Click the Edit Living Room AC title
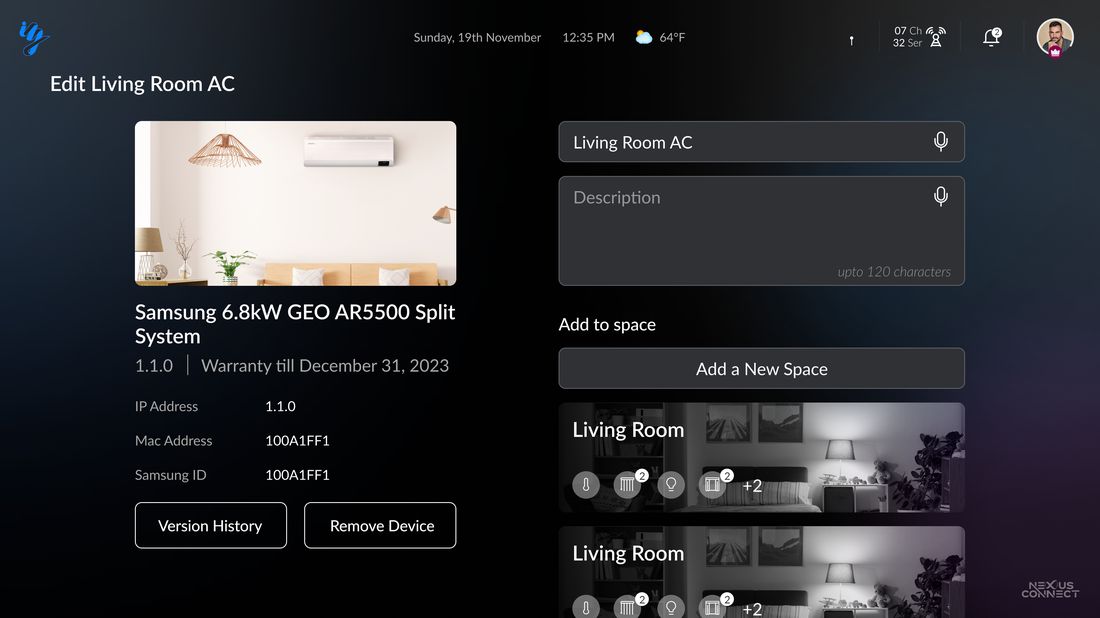Image resolution: width=1100 pixels, height=618 pixels. [x=142, y=83]
